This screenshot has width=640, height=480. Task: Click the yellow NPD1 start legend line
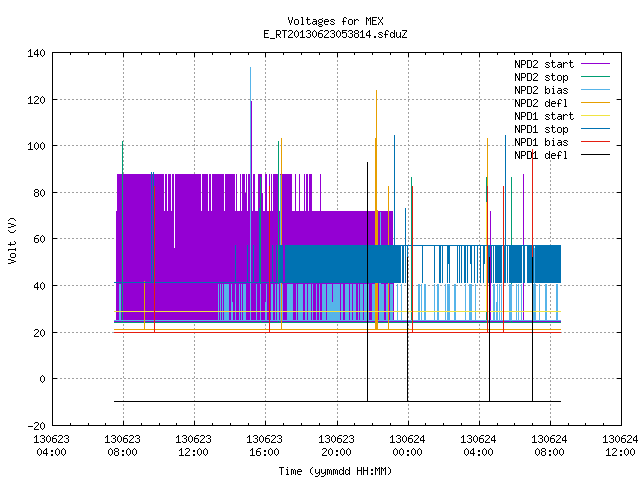coord(595,116)
